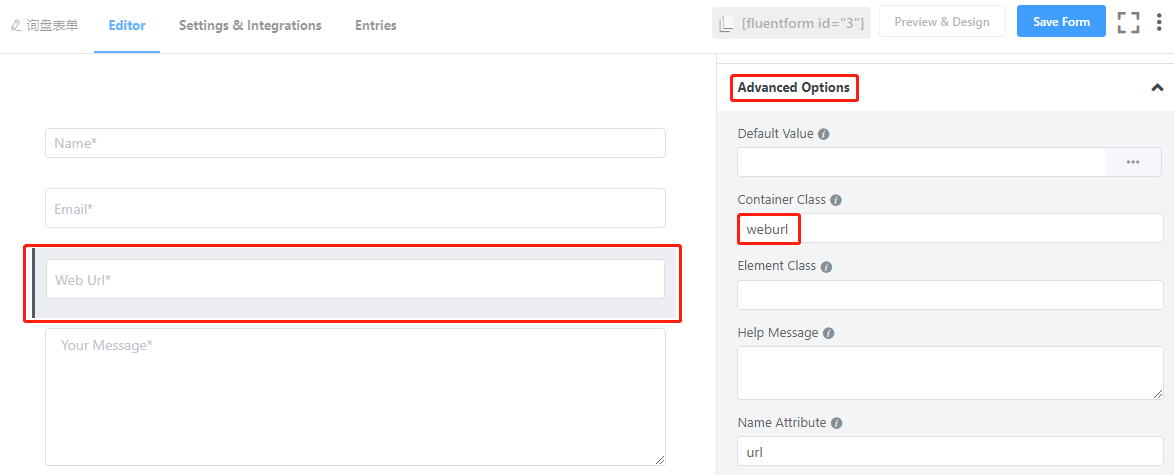Viewport: 1174px width, 475px height.
Task: Click the Preview & Design button
Action: coord(941,22)
